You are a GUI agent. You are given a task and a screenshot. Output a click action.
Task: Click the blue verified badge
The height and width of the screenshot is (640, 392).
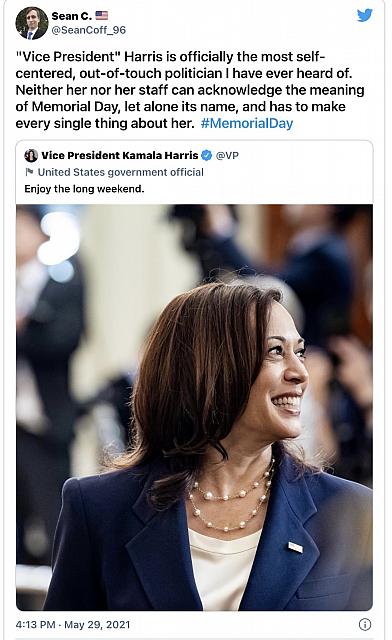207,155
